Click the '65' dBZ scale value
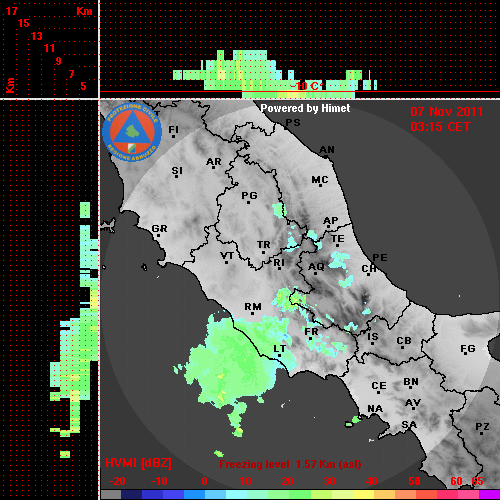Viewport: 500px width, 500px height. pyautogui.click(x=477, y=481)
